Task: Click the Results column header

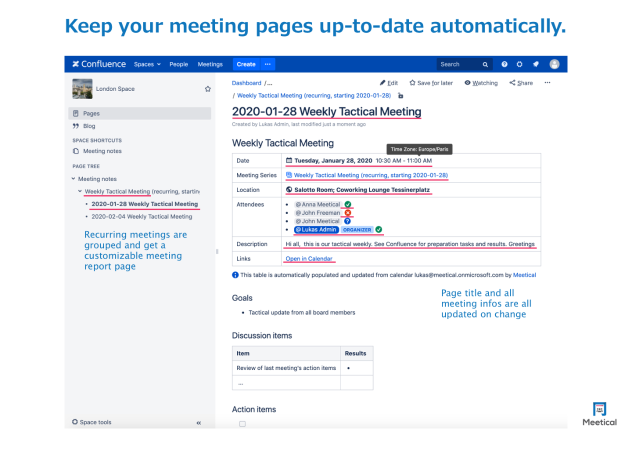Action: tap(357, 353)
